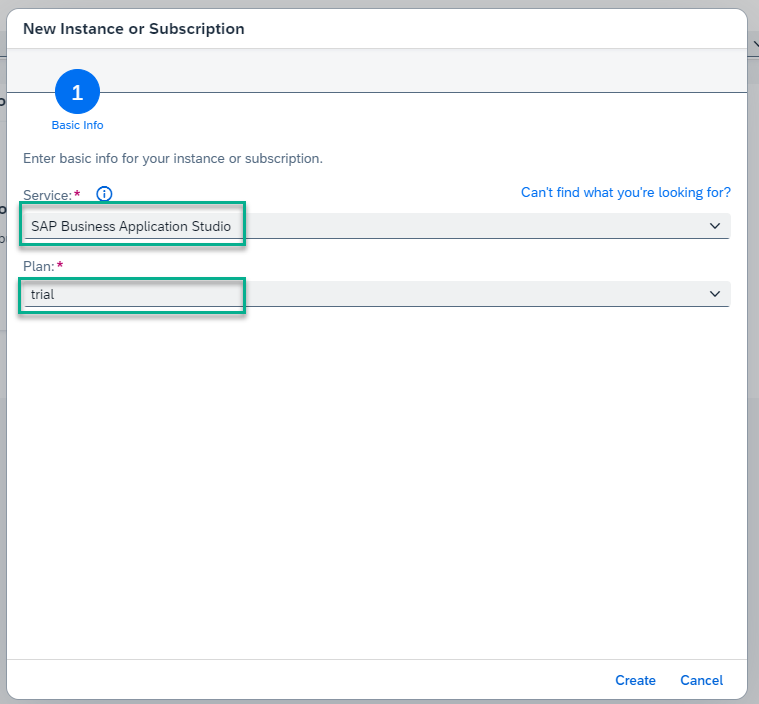The width and height of the screenshot is (759, 704).
Task: Open "Can't find what you're looking for?" link
Action: click(626, 192)
